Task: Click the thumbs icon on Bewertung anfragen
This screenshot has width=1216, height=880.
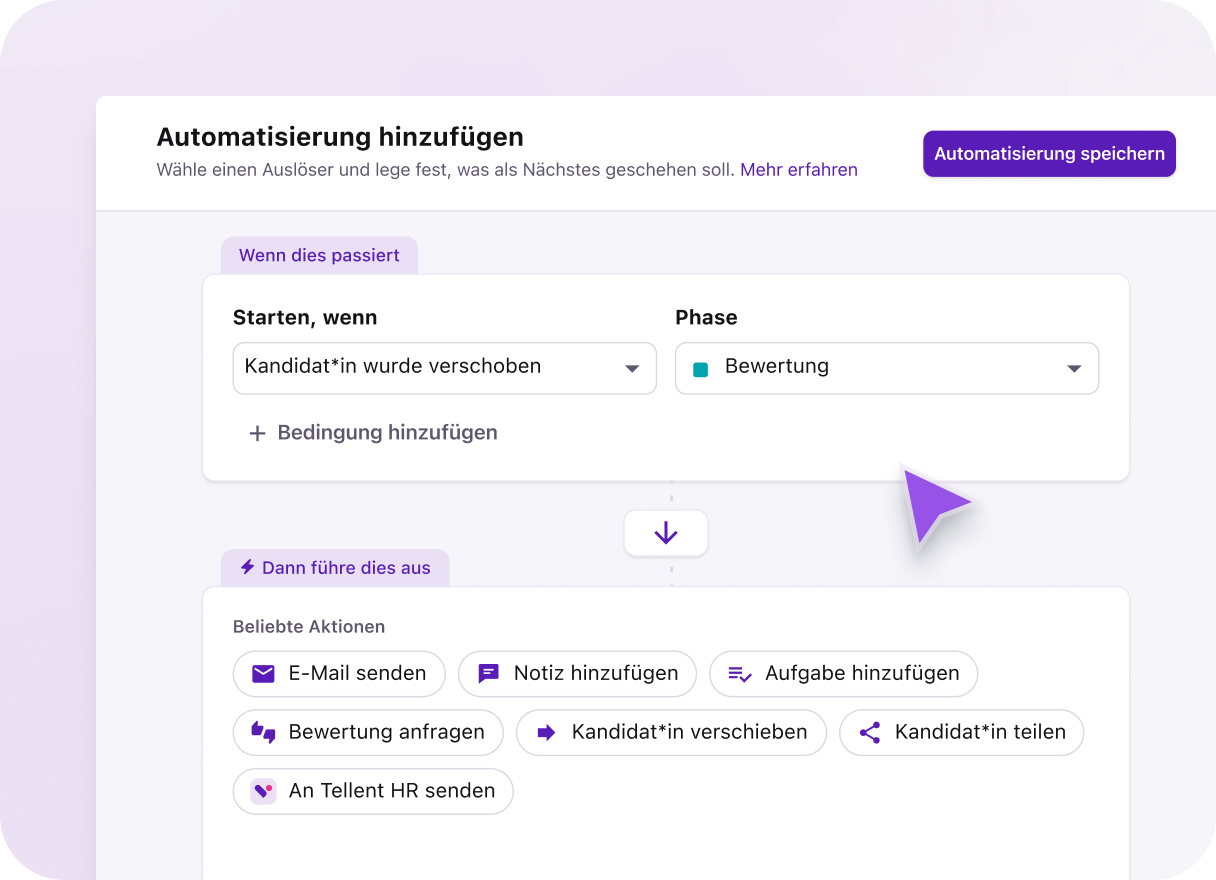Action: tap(263, 732)
